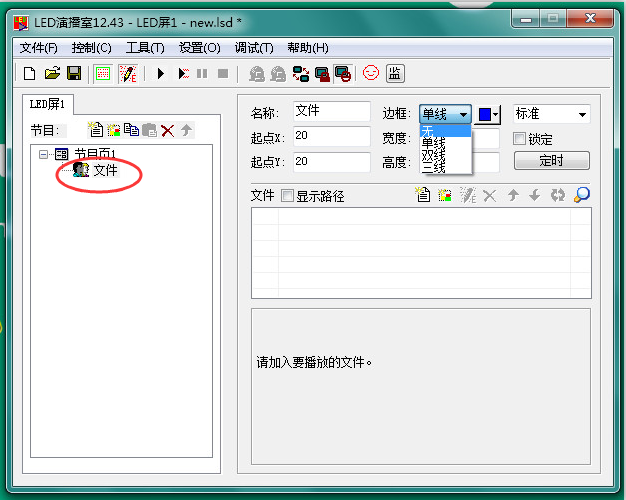The width and height of the screenshot is (626, 500).
Task: Open a file with the folder icon
Action: click(52, 73)
